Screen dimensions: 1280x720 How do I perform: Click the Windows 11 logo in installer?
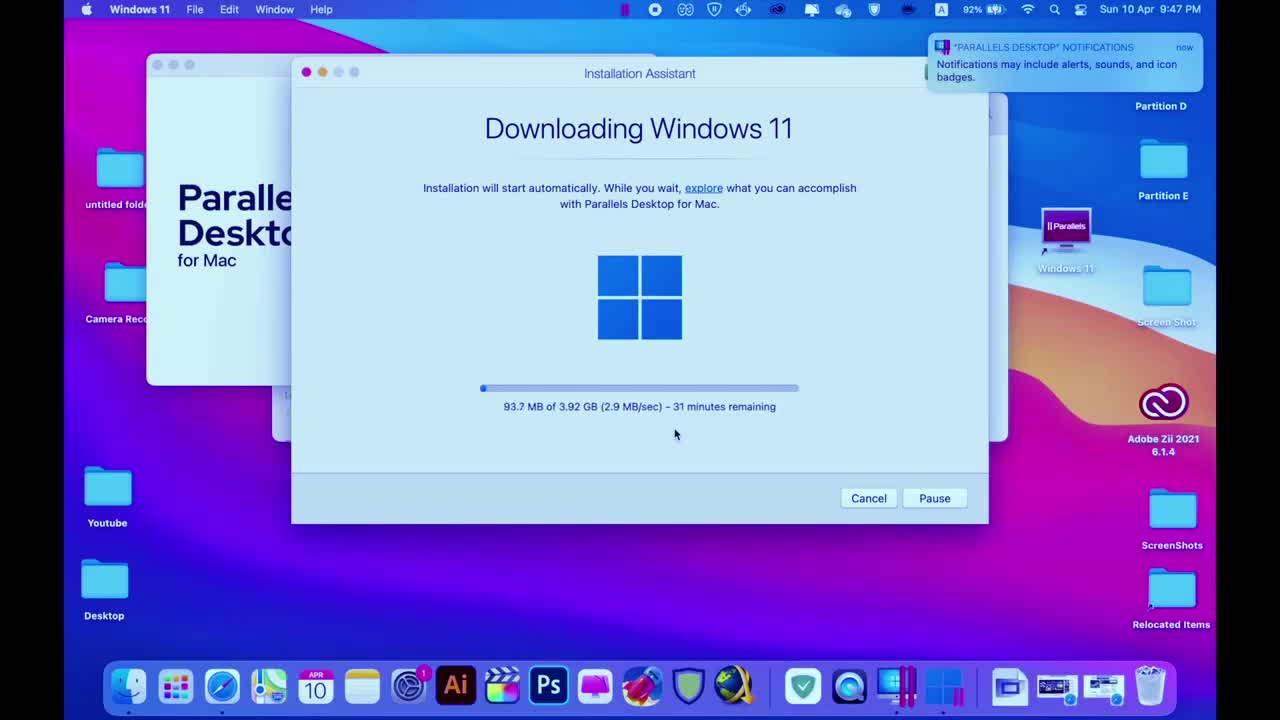pyautogui.click(x=640, y=297)
